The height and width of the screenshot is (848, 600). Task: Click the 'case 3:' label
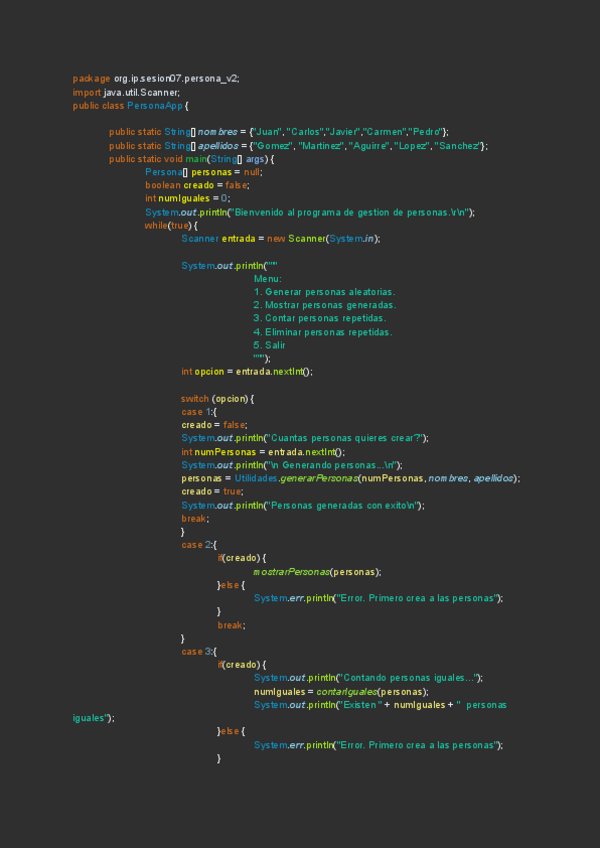pos(195,652)
